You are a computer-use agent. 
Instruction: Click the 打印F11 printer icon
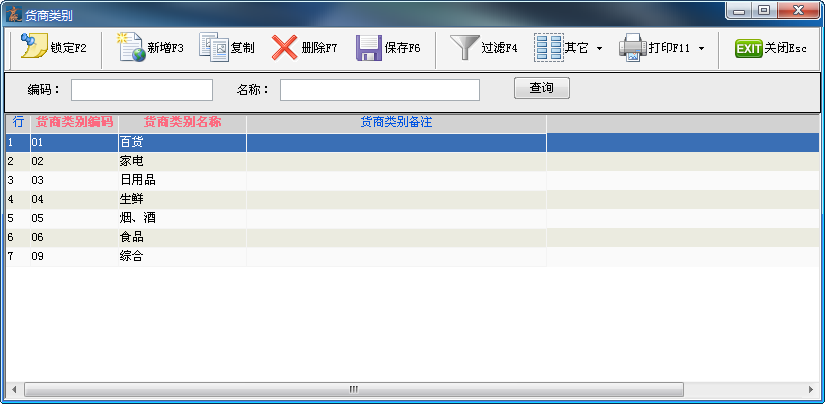632,47
